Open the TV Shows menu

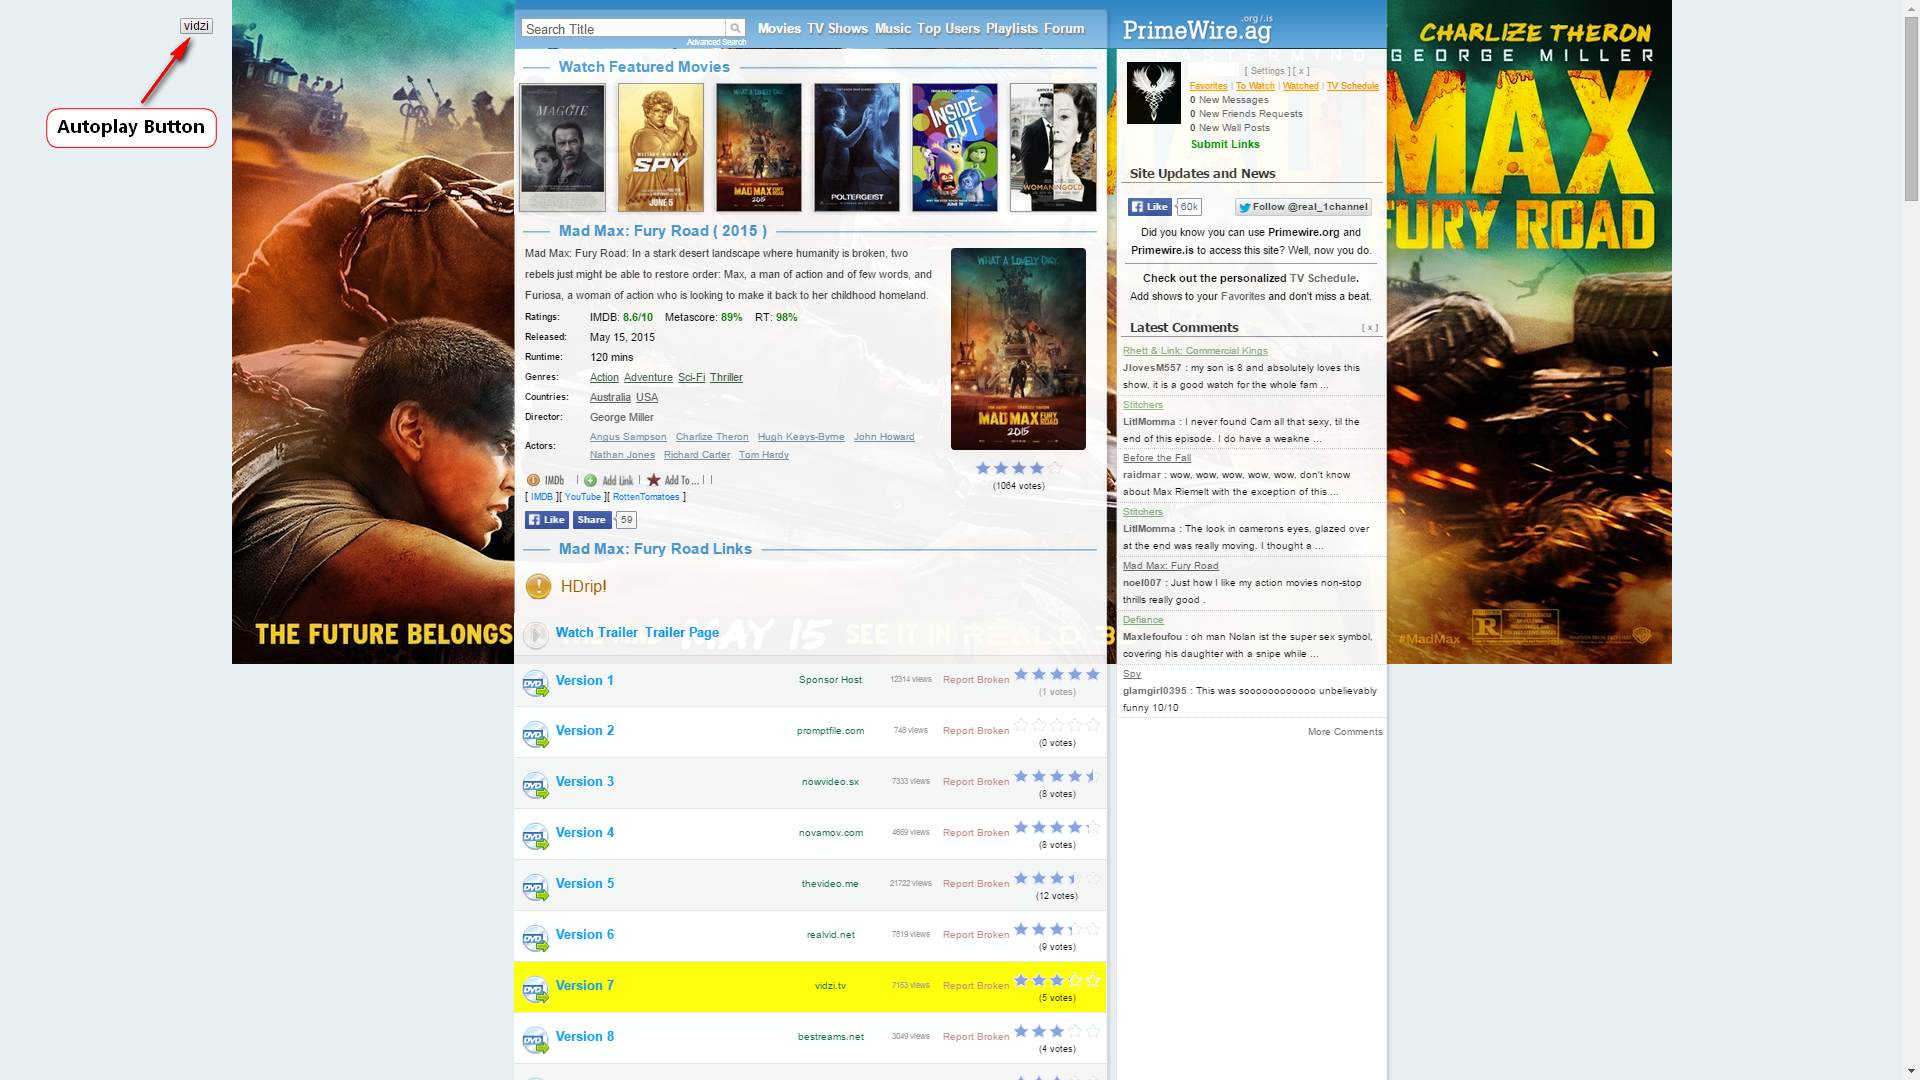(837, 28)
